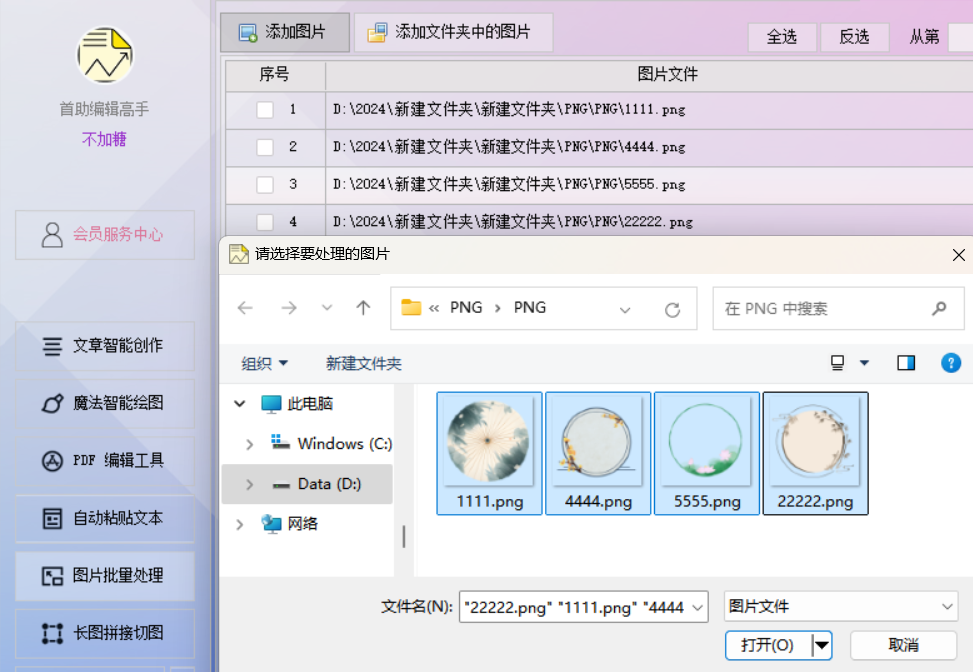Click the folder icon in address bar
Viewport: 973px width, 672px height.
[411, 308]
